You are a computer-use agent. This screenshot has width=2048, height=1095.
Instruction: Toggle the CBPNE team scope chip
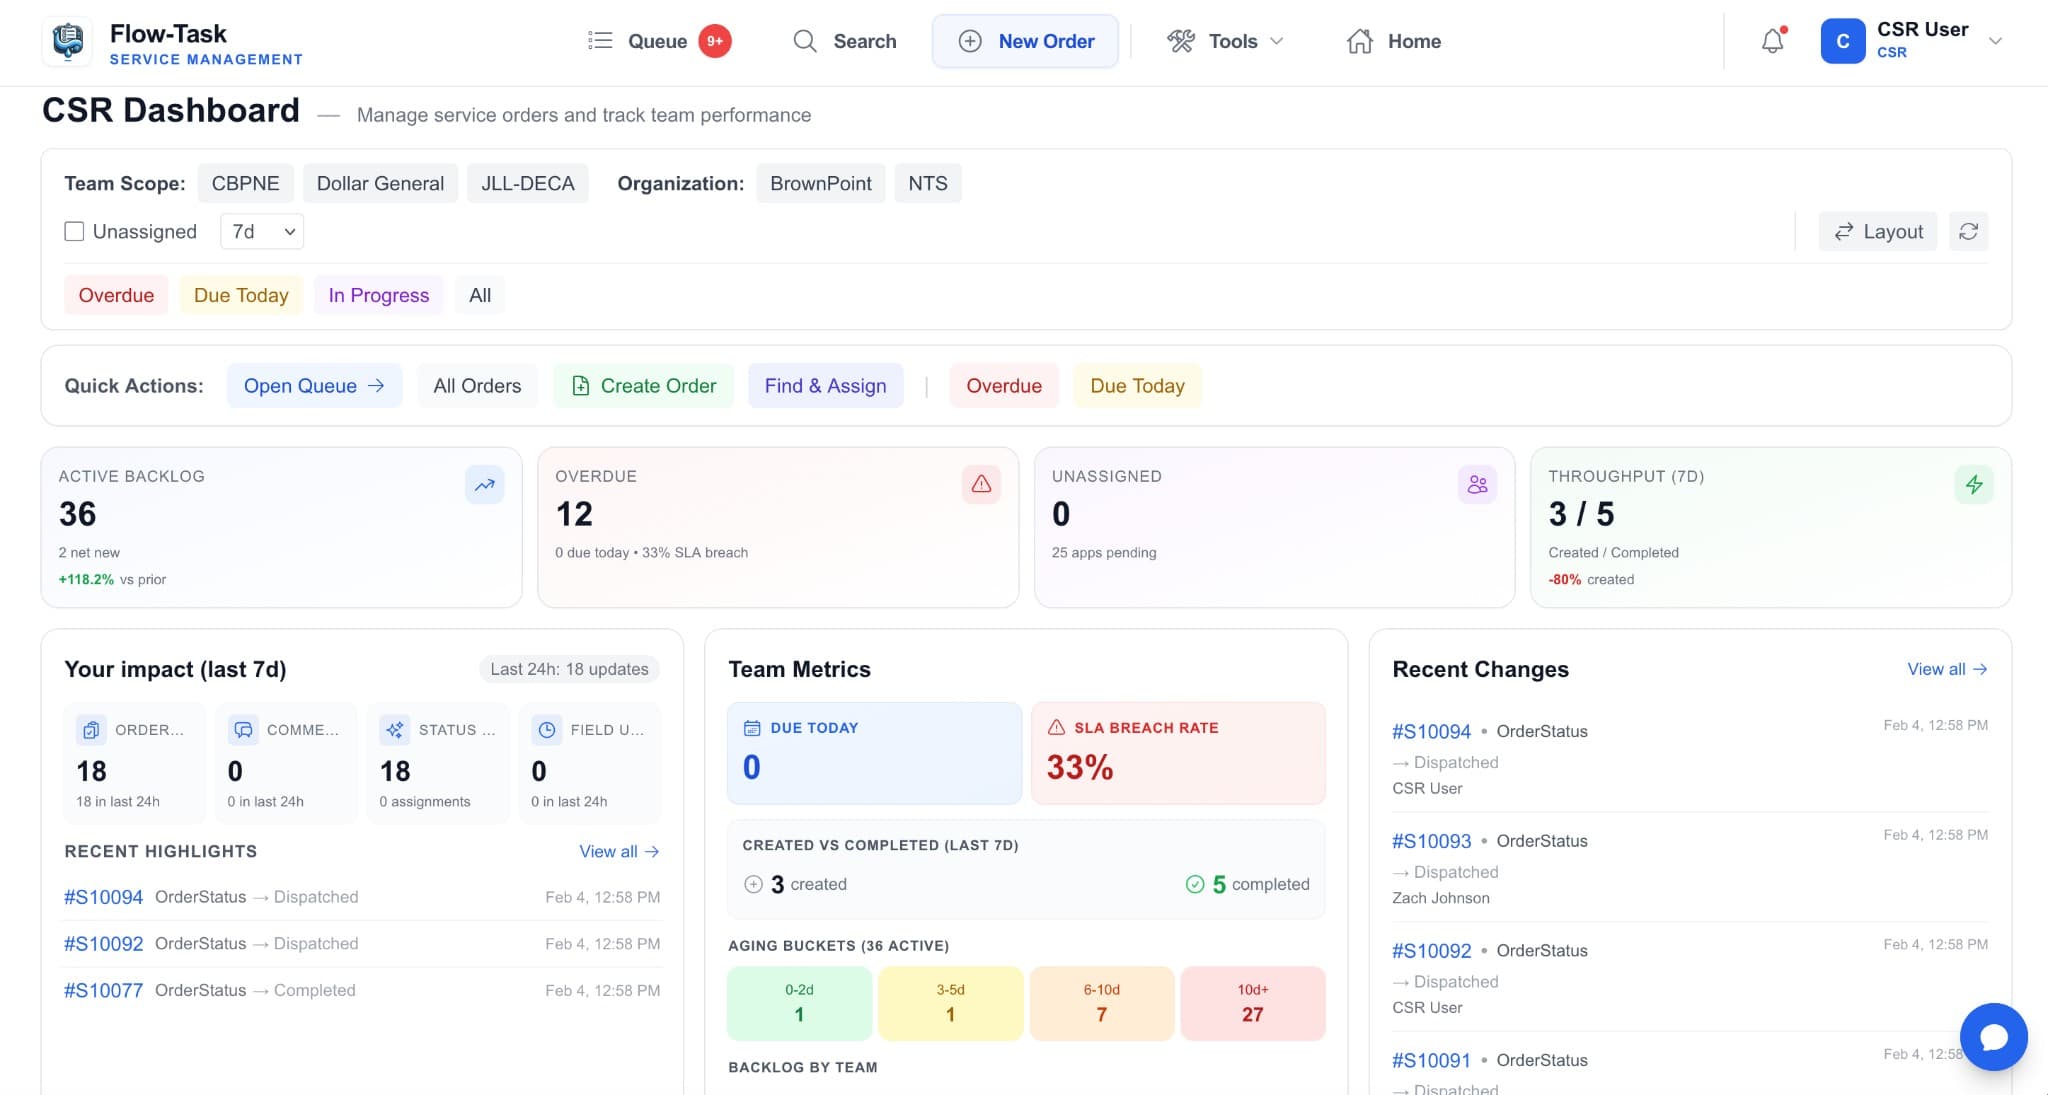[x=245, y=184]
